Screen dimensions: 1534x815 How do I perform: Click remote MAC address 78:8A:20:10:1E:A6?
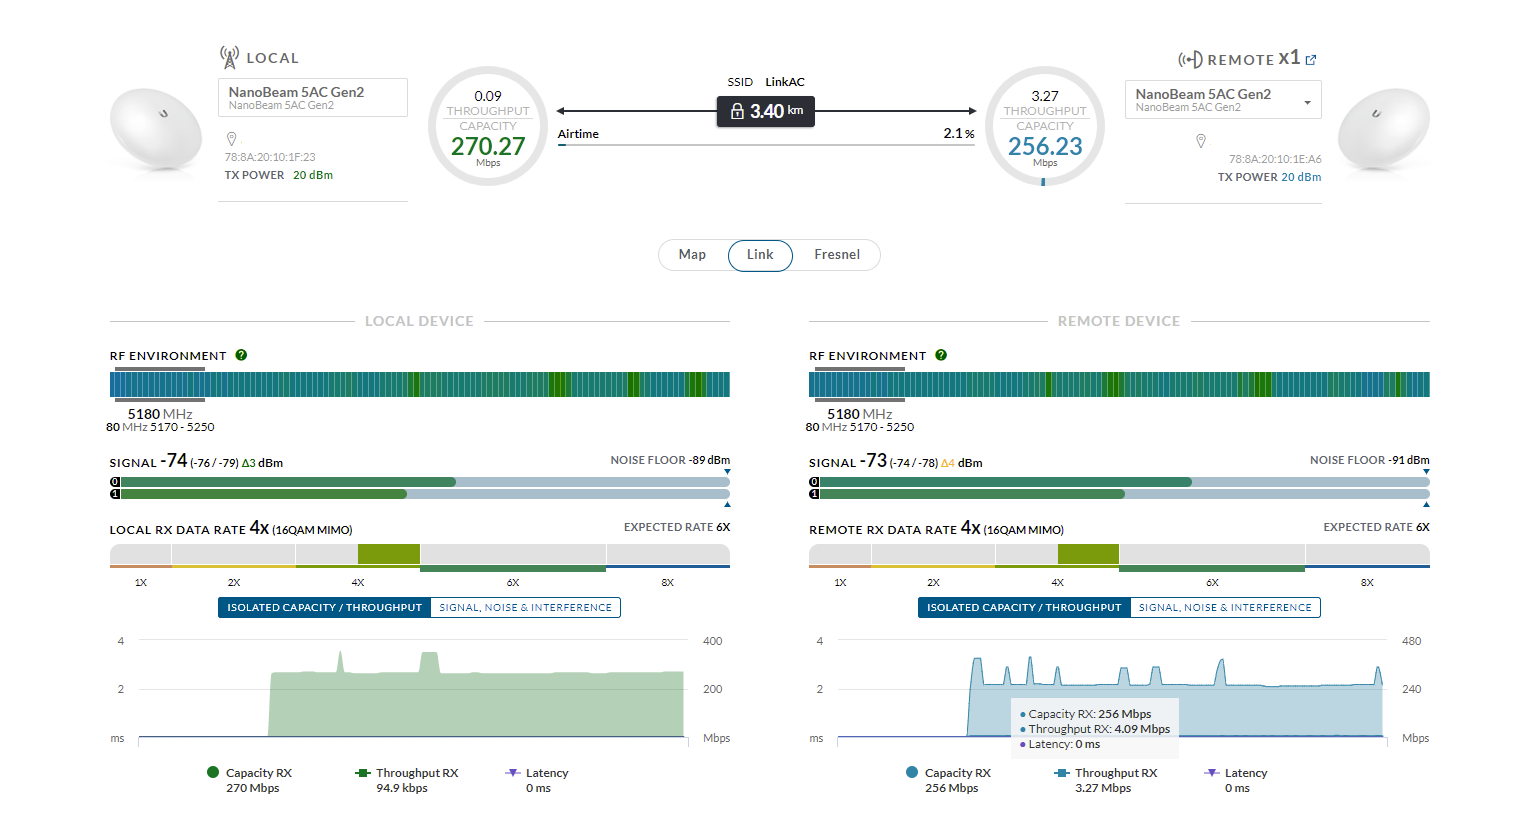click(x=1275, y=159)
